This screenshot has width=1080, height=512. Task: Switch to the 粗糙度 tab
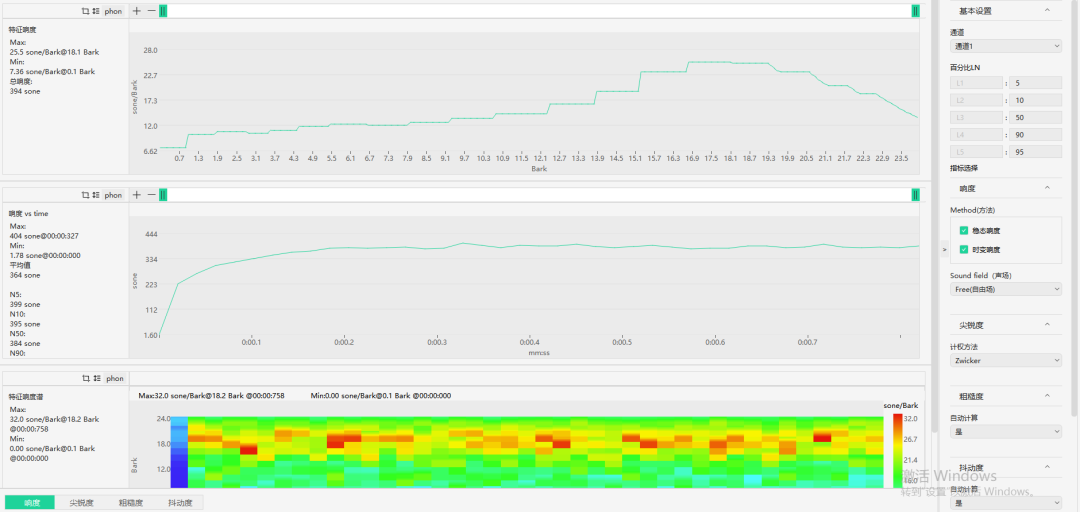pos(131,502)
